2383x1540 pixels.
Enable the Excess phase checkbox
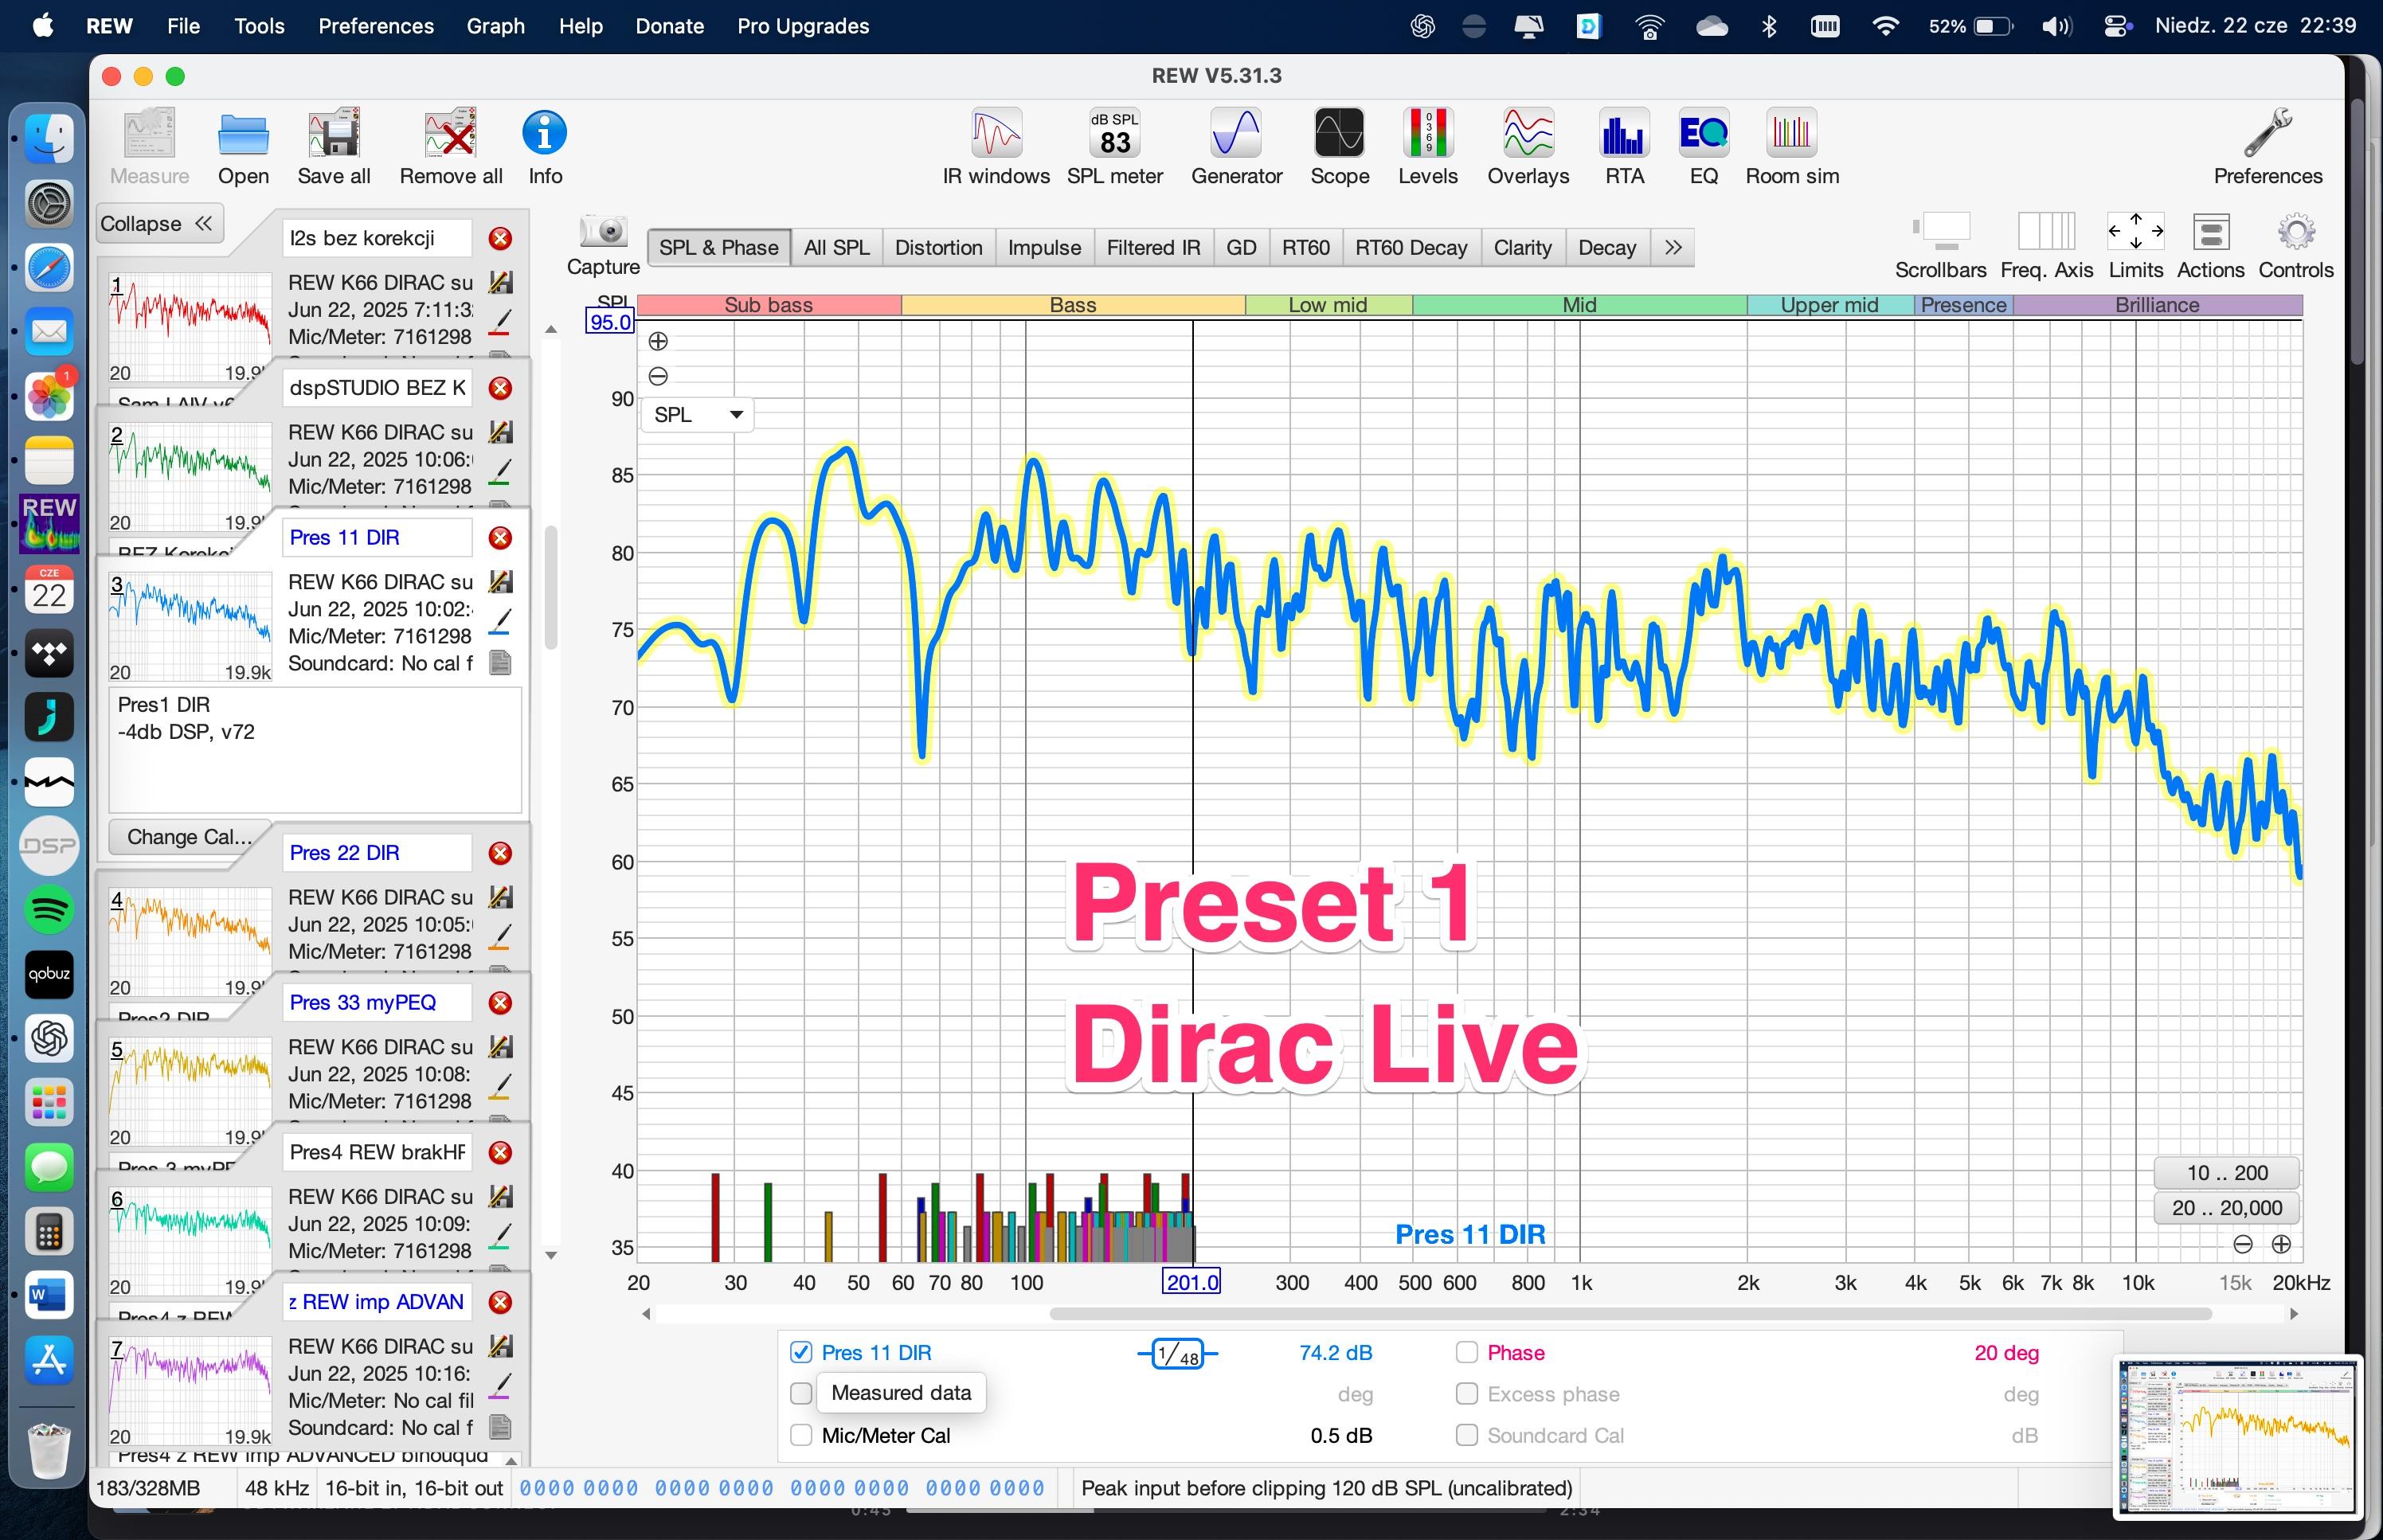1466,1394
